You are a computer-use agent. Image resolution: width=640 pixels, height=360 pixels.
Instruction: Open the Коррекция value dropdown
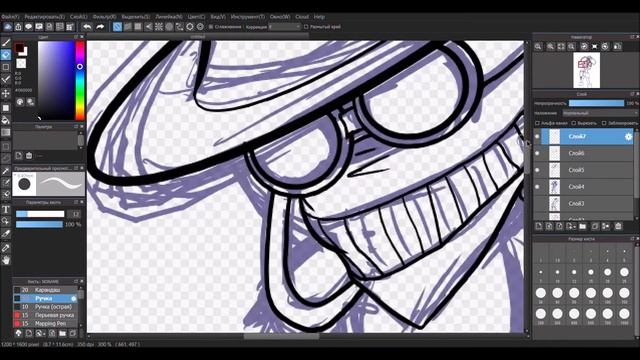285,27
